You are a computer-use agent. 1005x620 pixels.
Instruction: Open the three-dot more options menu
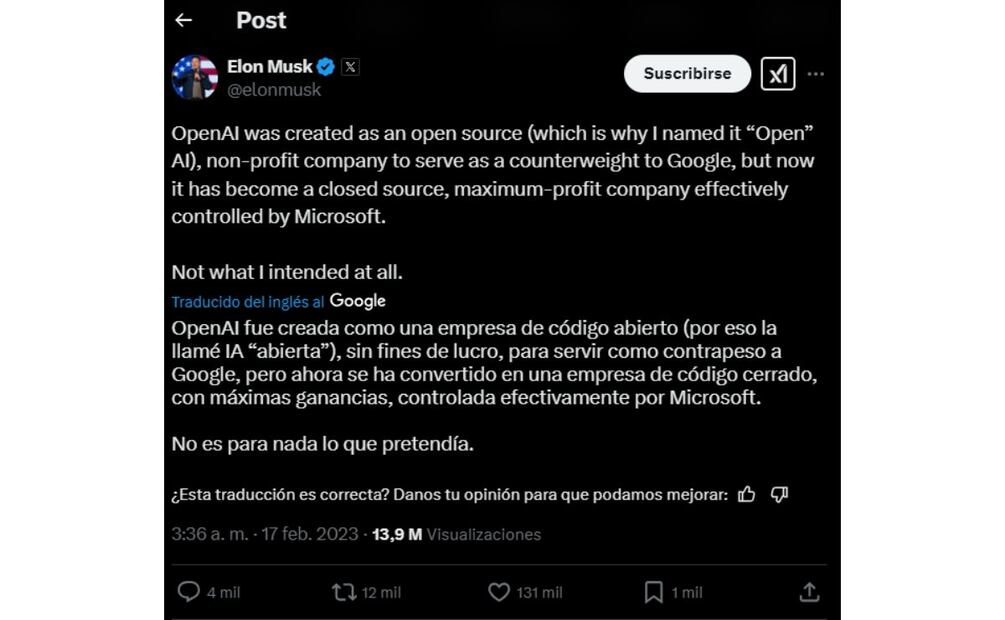click(816, 74)
